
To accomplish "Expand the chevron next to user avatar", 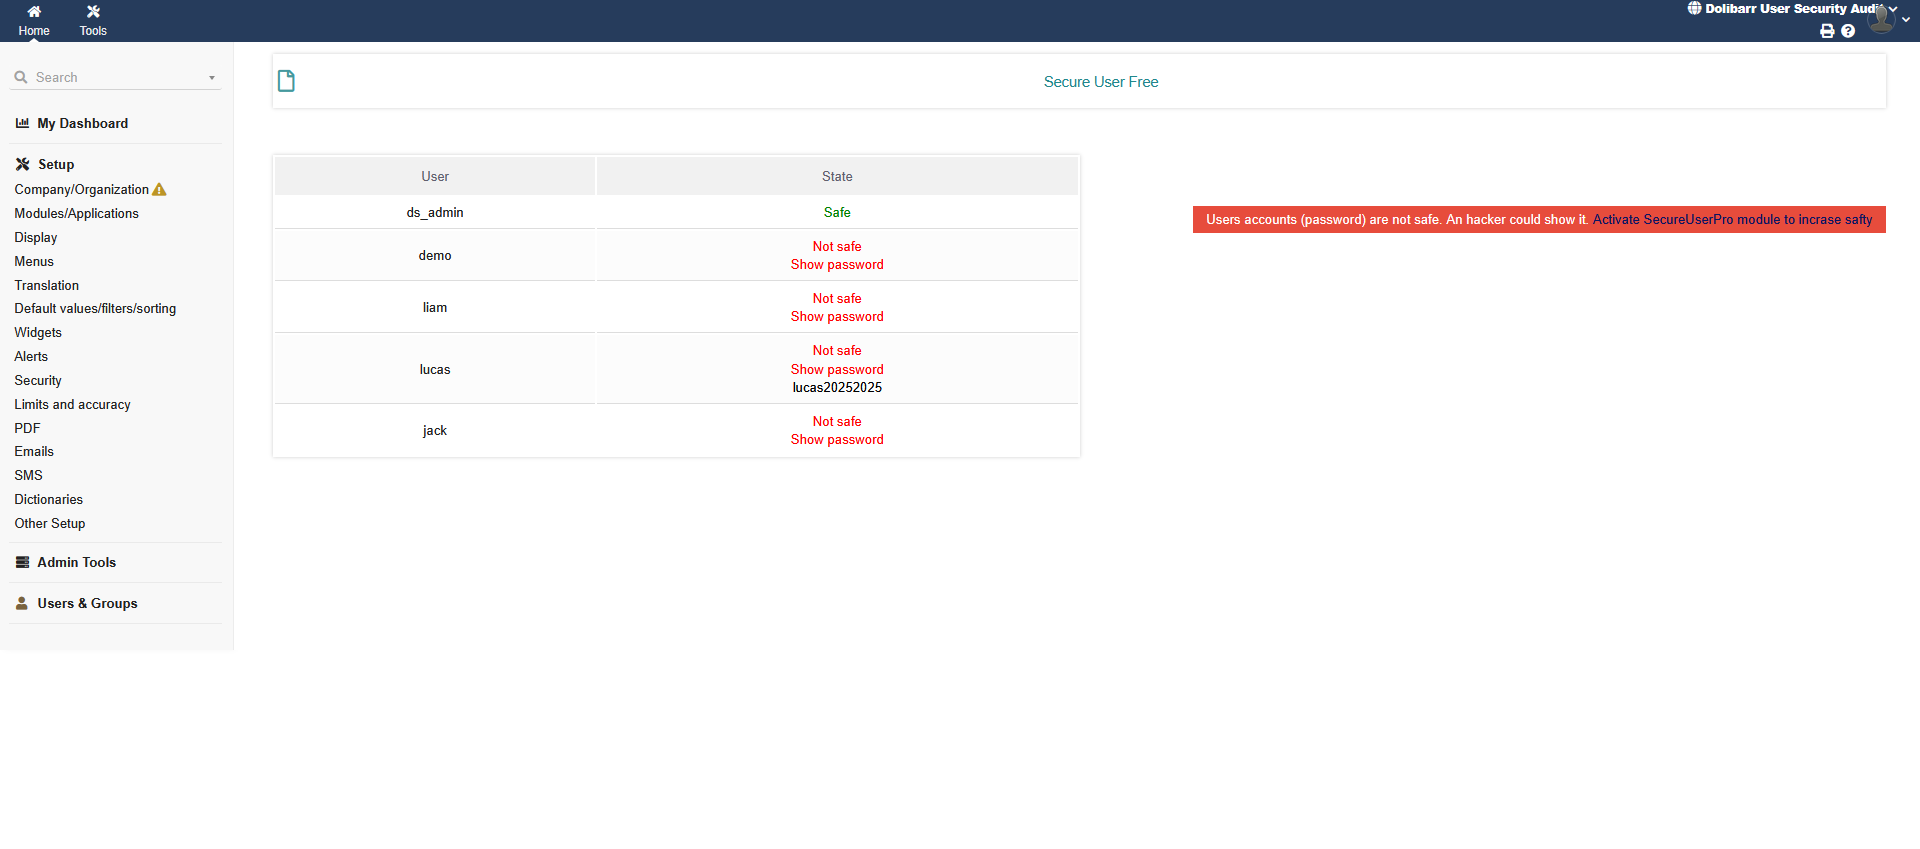I will coord(1906,20).
